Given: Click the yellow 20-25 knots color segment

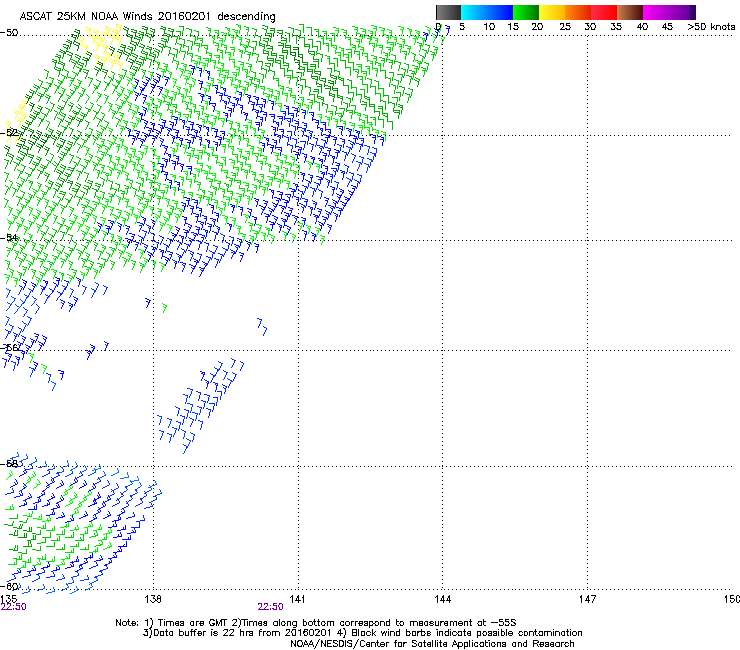Looking at the screenshot, I should 552,12.
